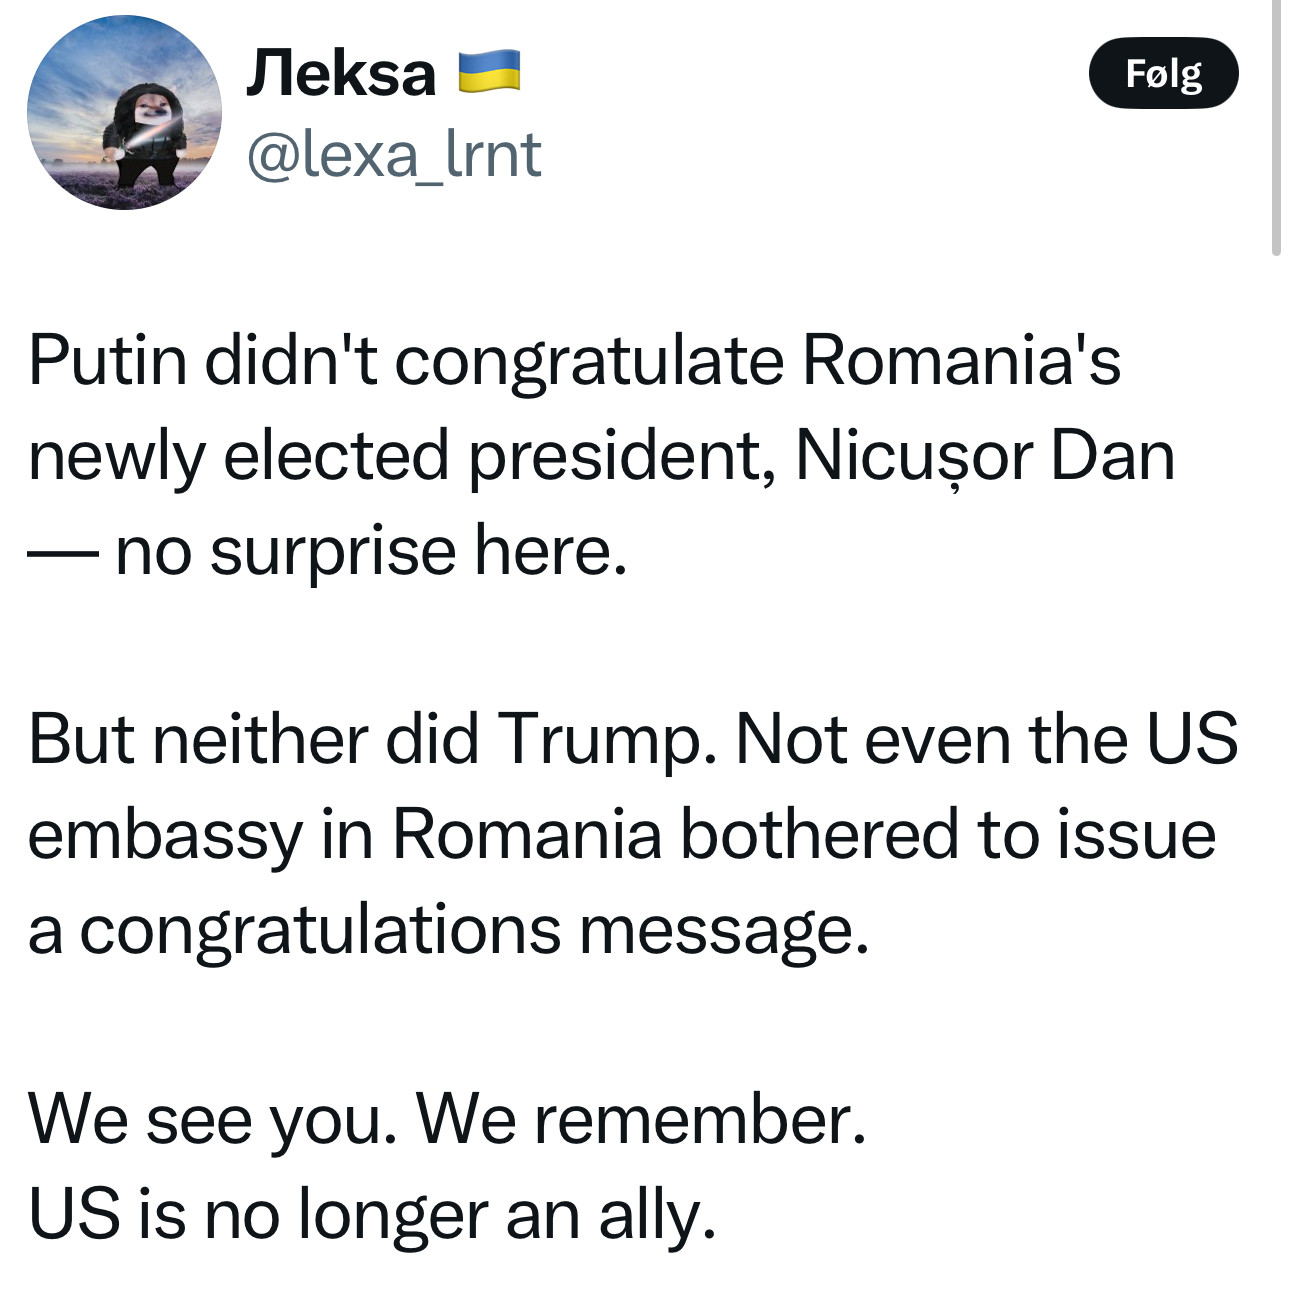Click the Лекsa display name

[x=341, y=74]
